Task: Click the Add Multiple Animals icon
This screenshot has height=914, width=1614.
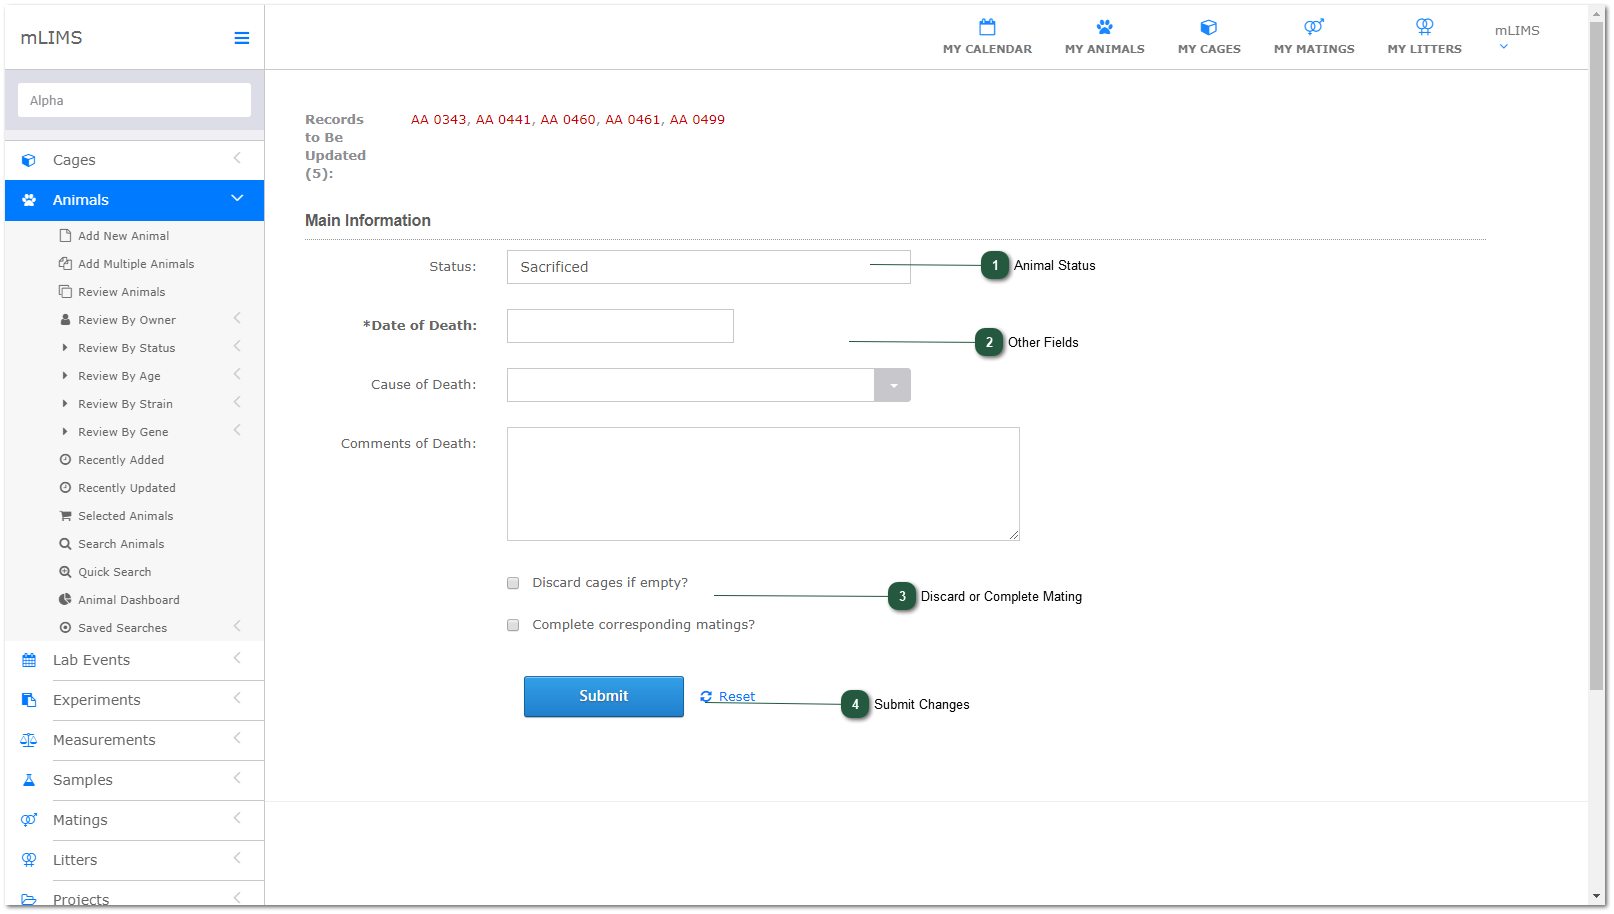Action: 65,264
